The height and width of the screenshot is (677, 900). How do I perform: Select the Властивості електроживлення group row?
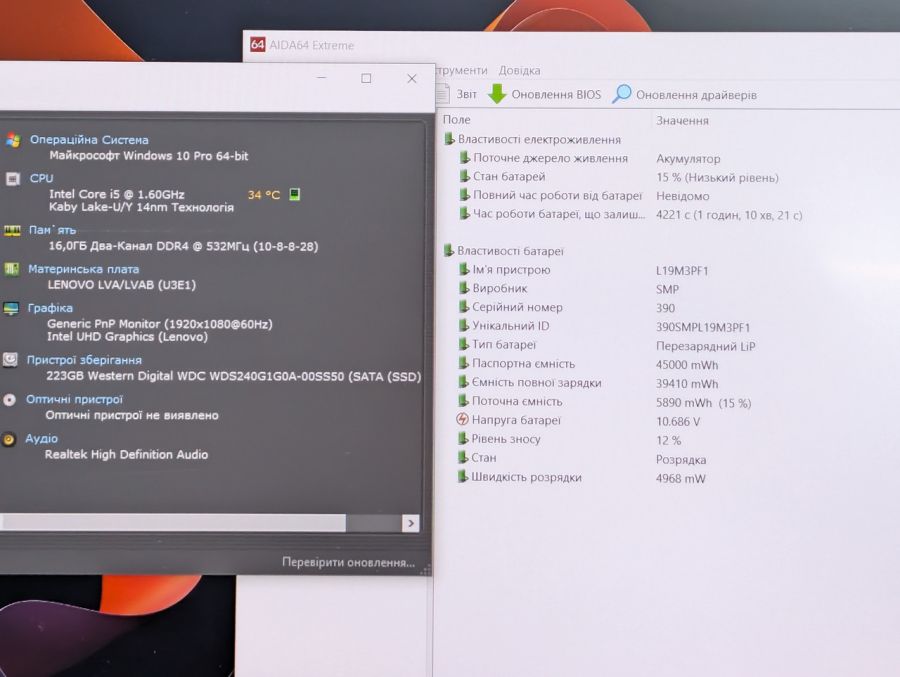point(532,139)
